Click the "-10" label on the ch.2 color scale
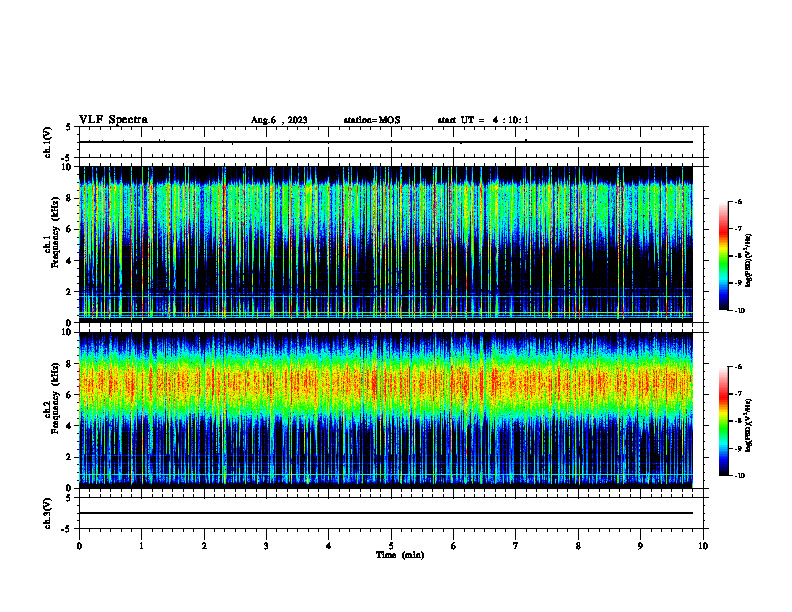The width and height of the screenshot is (792, 612). (x=739, y=476)
